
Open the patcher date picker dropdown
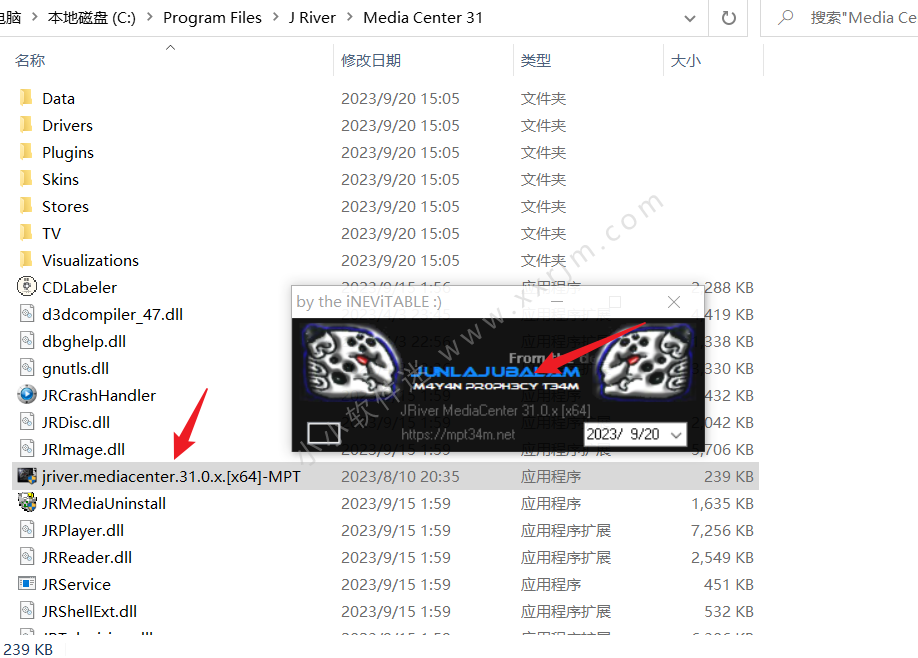tap(676, 435)
